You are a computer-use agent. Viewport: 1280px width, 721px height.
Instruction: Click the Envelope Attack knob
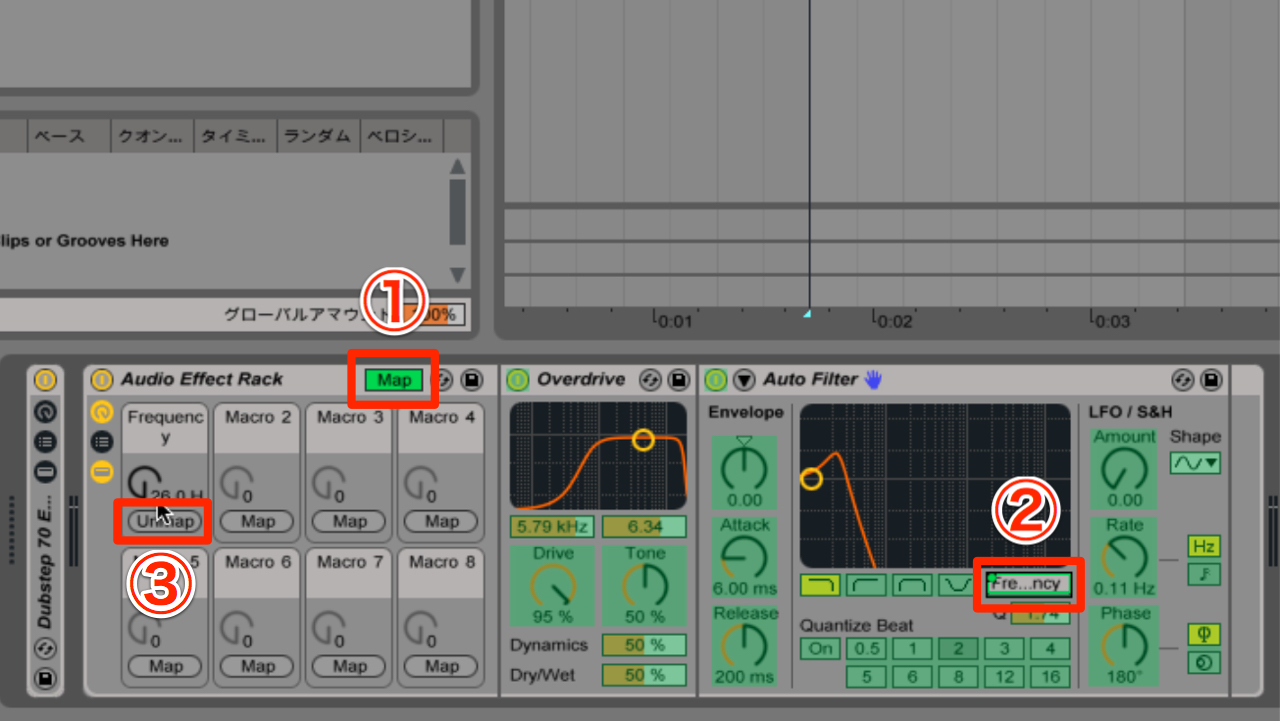tap(745, 557)
